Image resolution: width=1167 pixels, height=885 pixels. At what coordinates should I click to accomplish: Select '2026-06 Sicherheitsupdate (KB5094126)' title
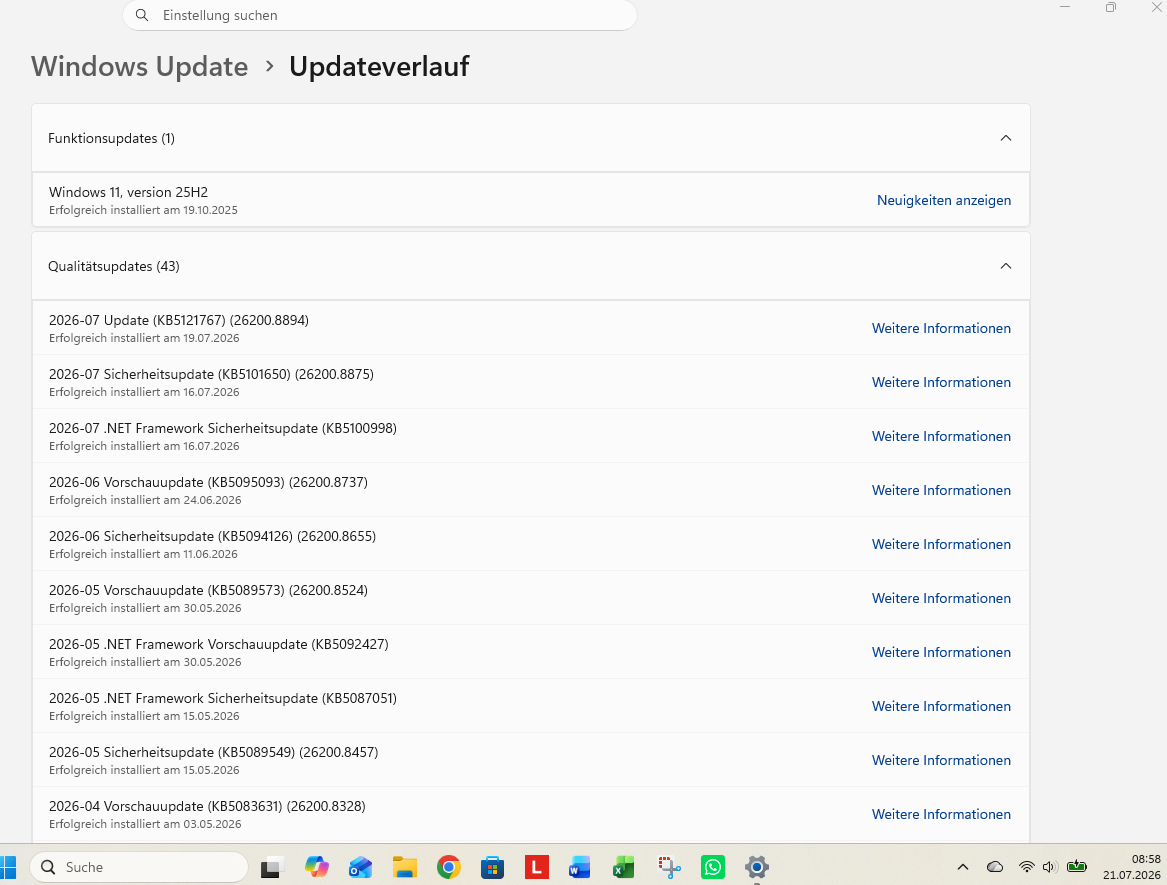212,537
